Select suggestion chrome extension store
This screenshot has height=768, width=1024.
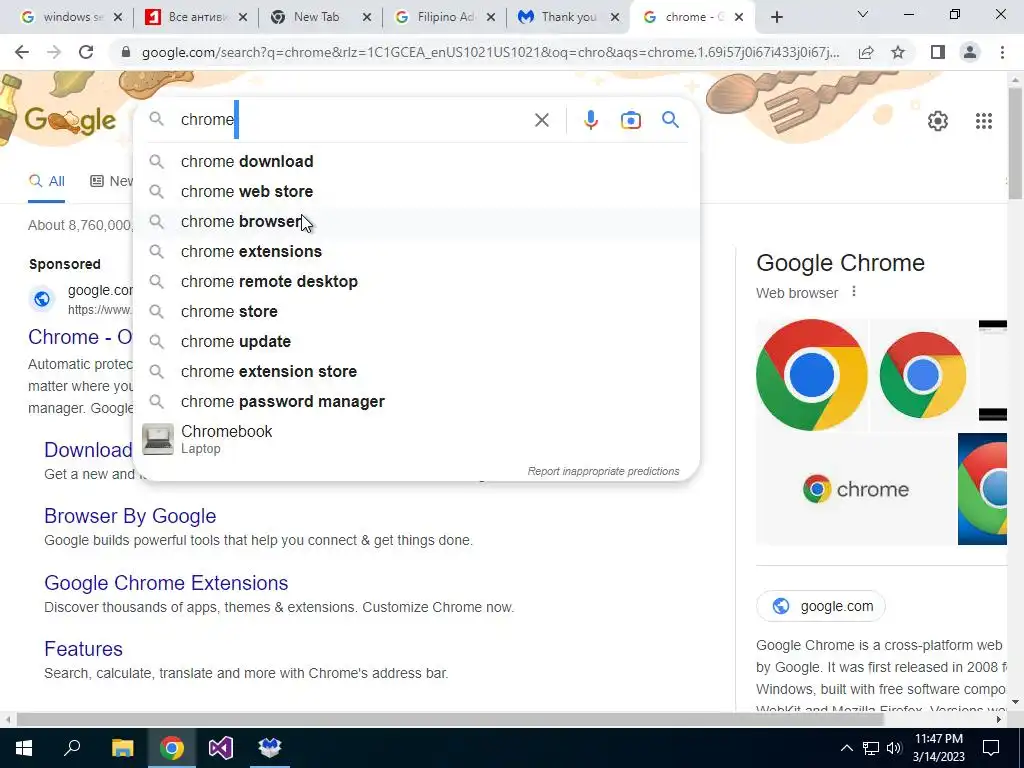(417, 372)
